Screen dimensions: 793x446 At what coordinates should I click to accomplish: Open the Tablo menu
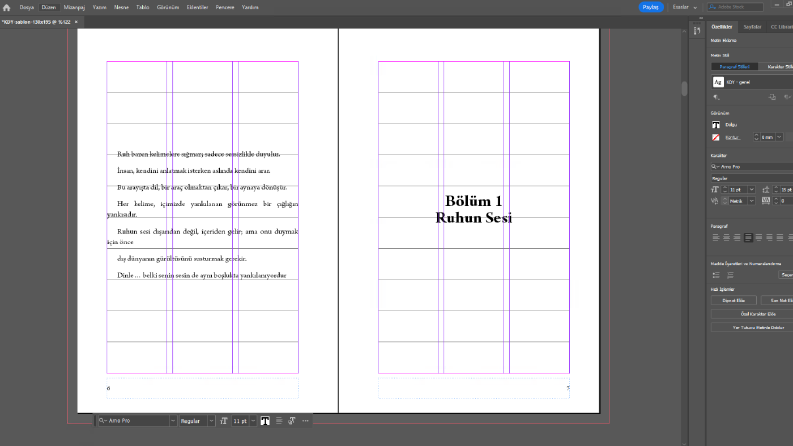[143, 8]
